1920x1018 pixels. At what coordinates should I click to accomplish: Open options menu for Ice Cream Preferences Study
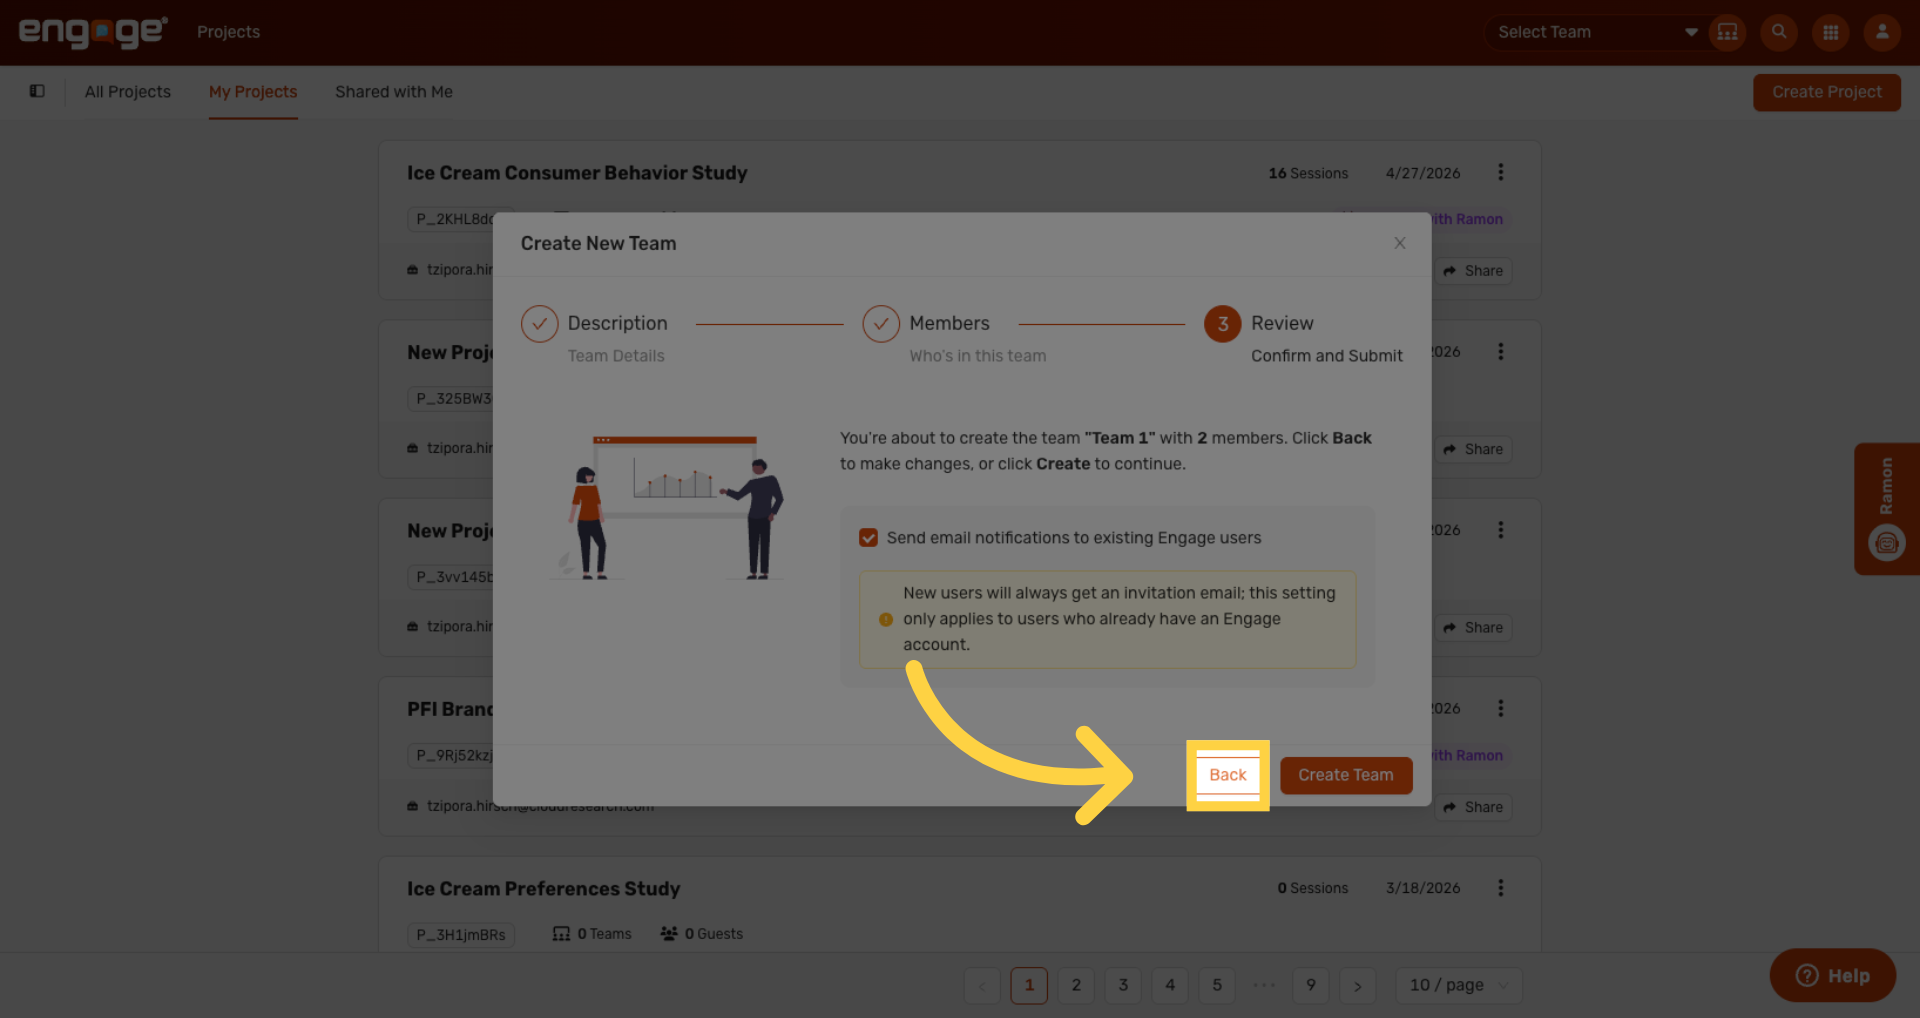[1500, 888]
